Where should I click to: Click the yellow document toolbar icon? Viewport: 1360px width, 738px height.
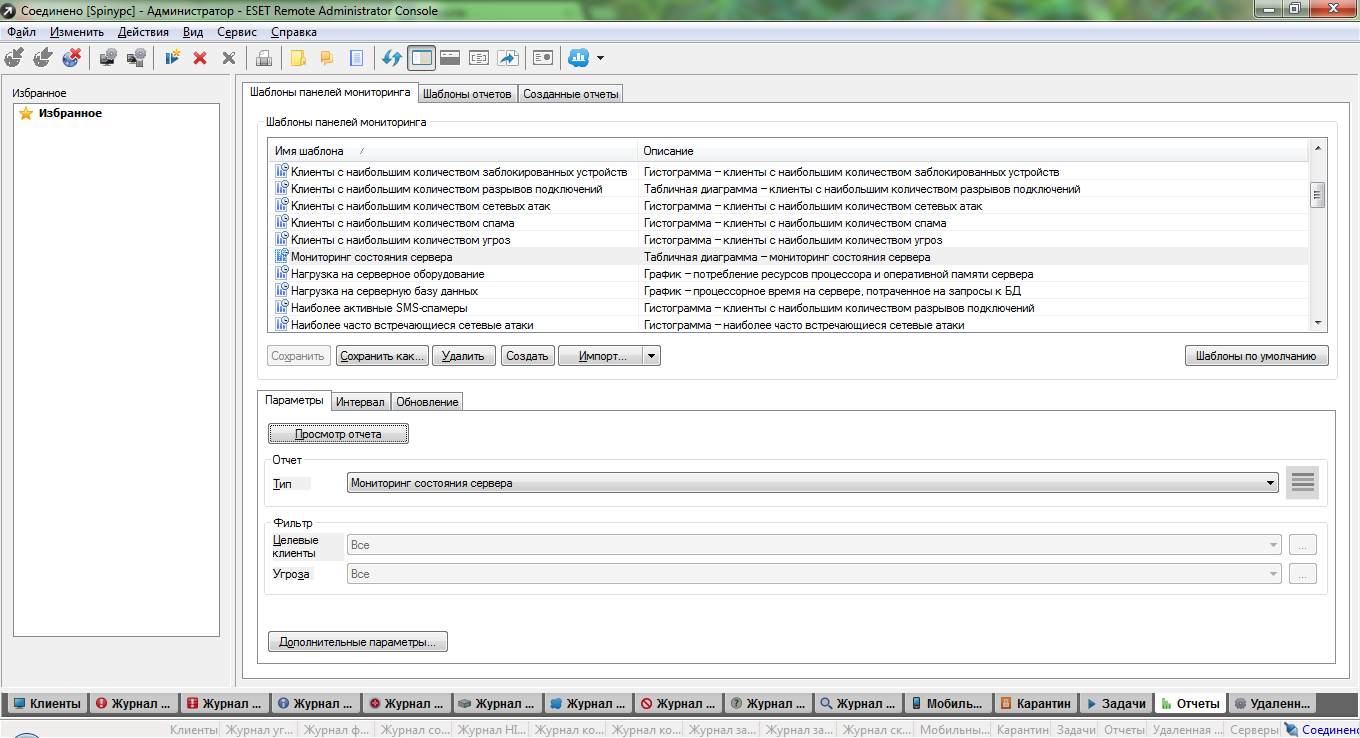[x=298, y=58]
